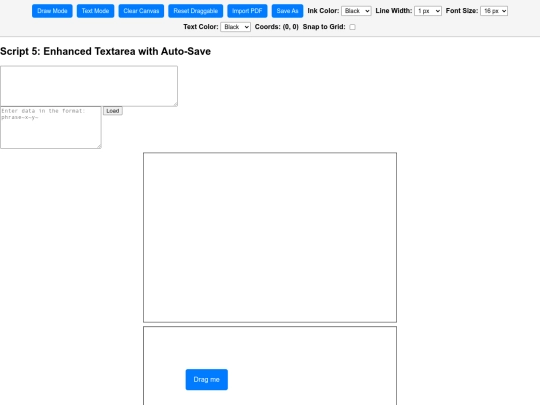Screen dimensions: 540x405
Task: Enable Snap to Grid checkbox
Action: pos(352,27)
